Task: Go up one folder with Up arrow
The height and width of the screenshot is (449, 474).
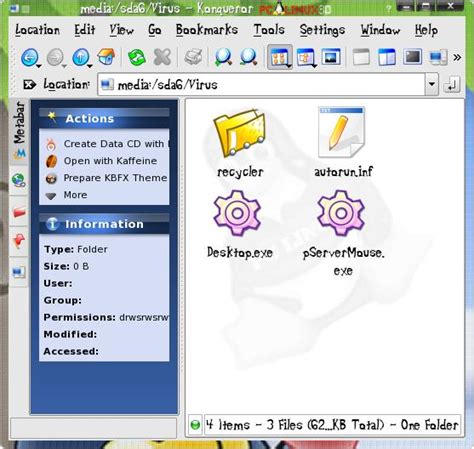Action: click(80, 57)
